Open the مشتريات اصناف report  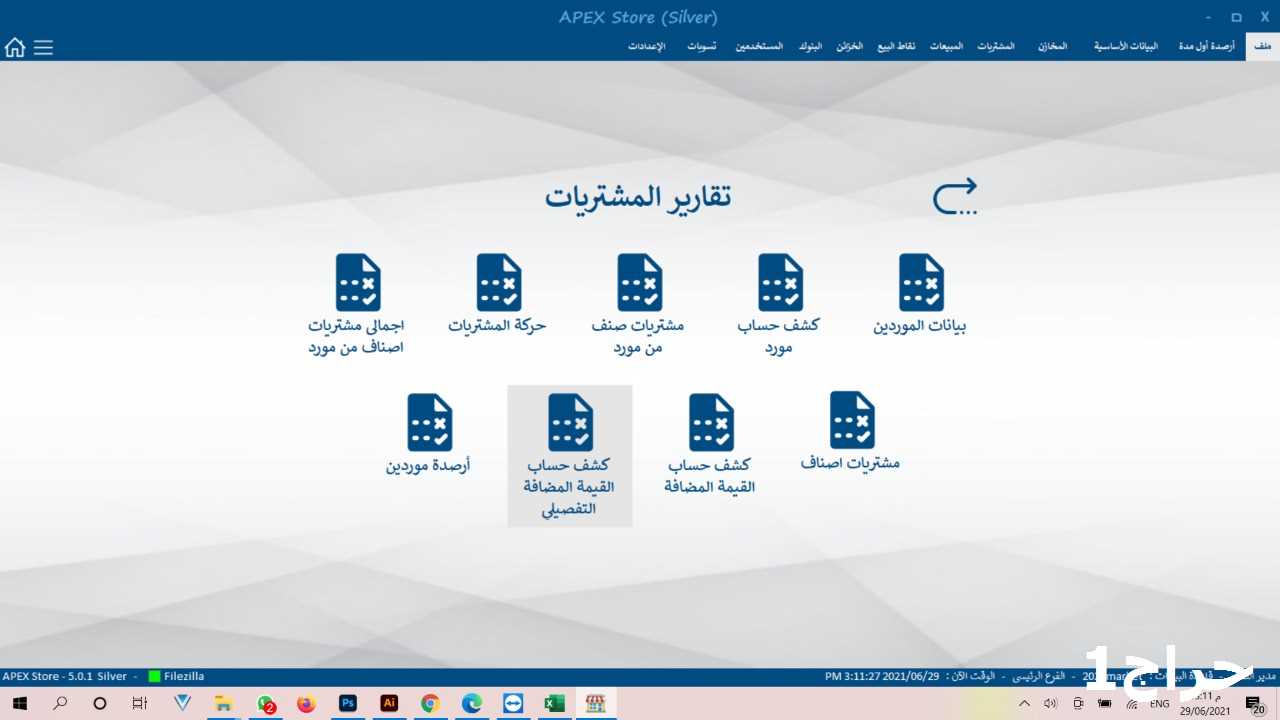851,432
